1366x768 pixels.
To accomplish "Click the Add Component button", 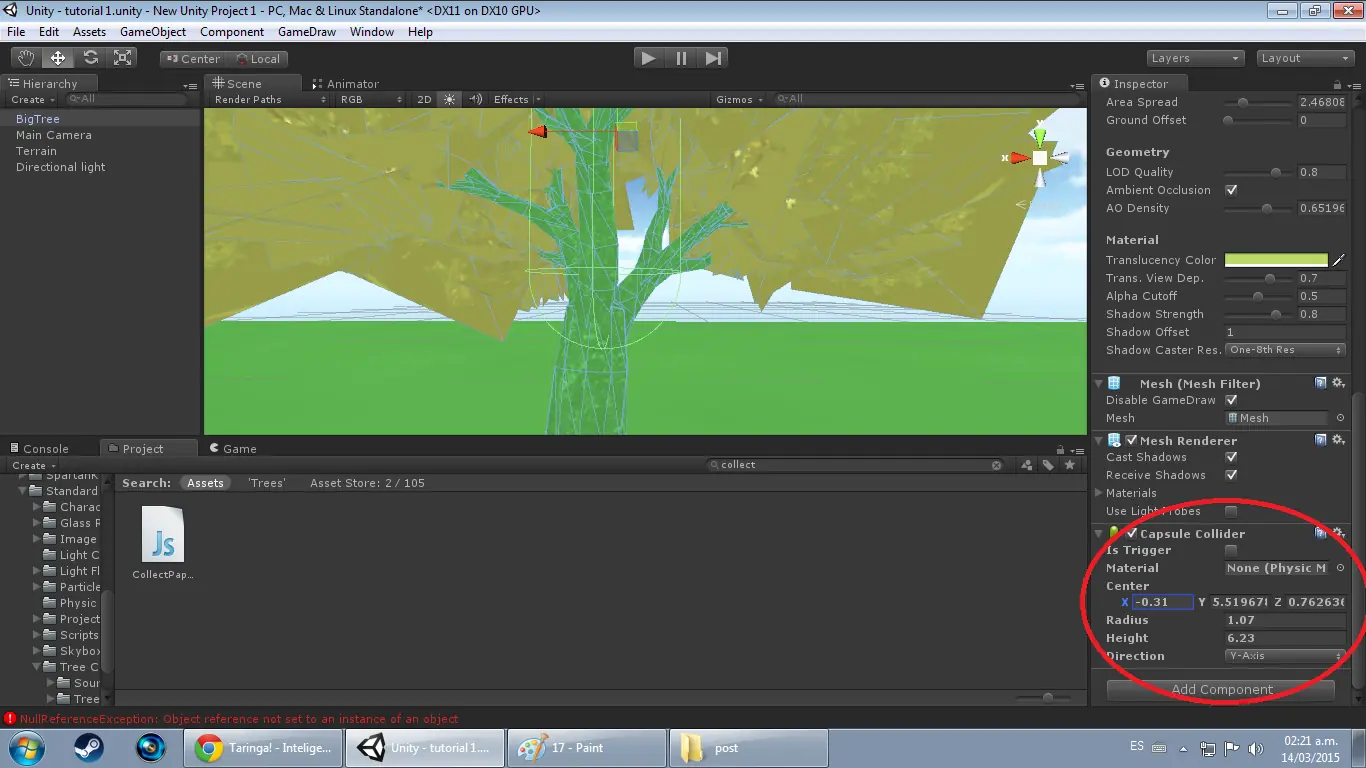I will pos(1221,689).
